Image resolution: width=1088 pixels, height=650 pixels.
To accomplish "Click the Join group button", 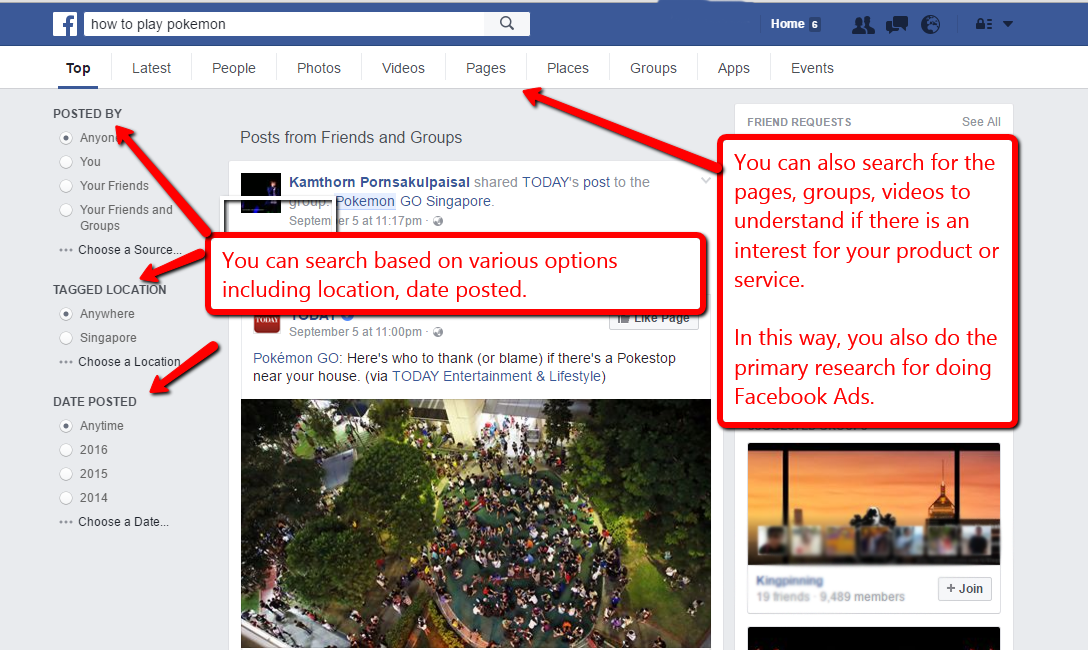I will click(964, 589).
